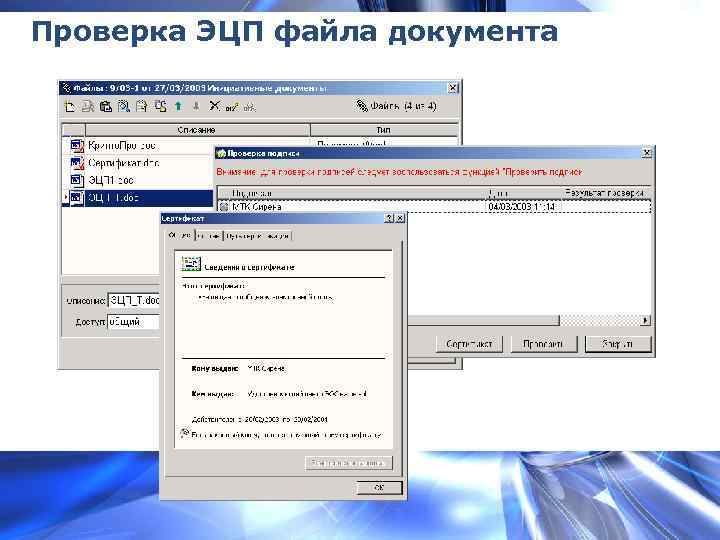The image size is (720, 540).
Task: Close the Проверка подписи window
Action: (x=647, y=153)
